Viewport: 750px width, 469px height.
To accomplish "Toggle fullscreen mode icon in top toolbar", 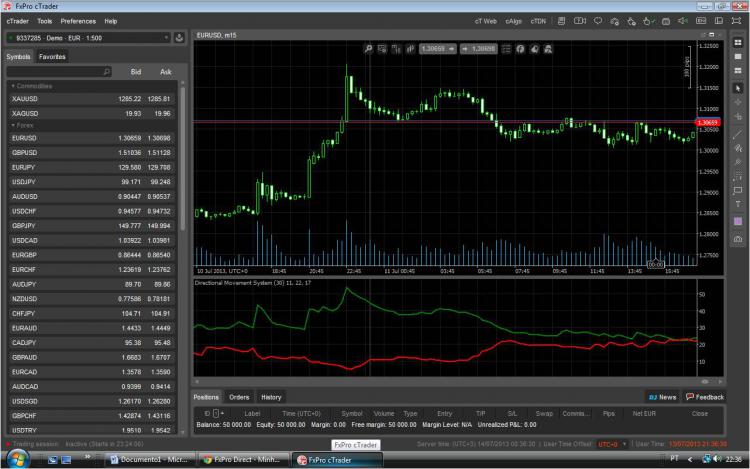I will [x=736, y=21].
